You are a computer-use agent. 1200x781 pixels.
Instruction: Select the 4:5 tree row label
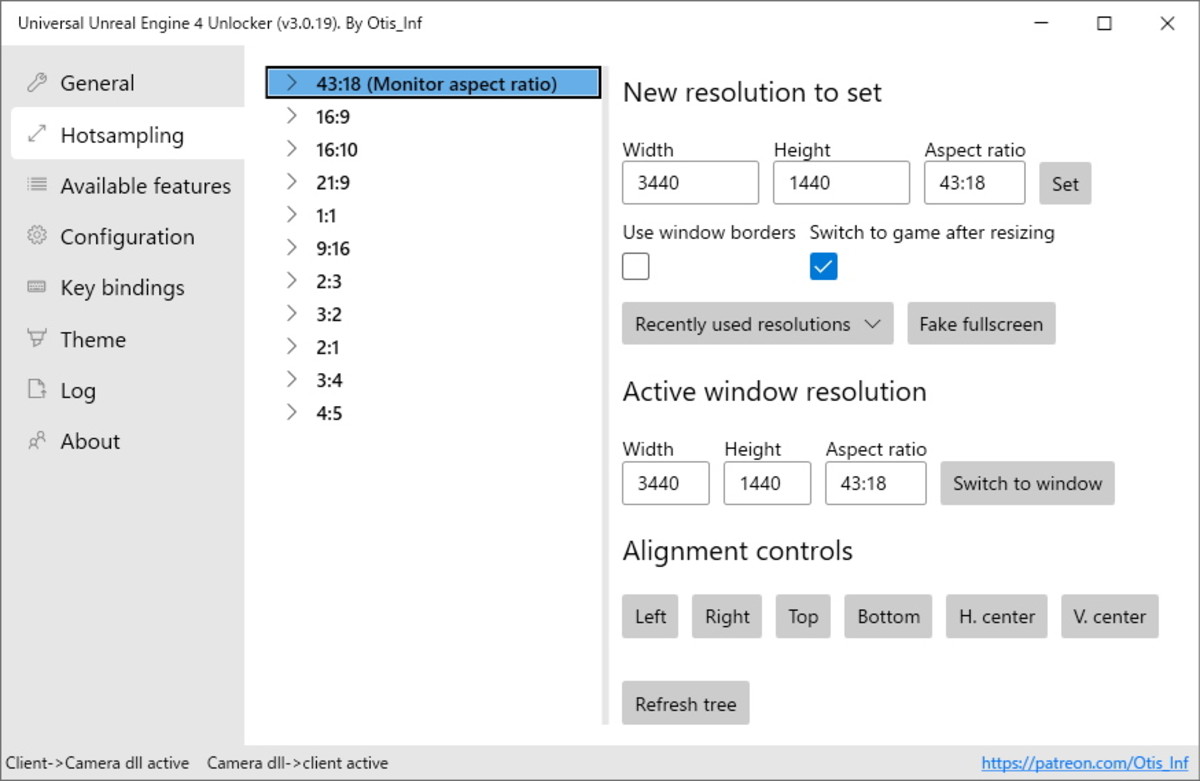329,413
